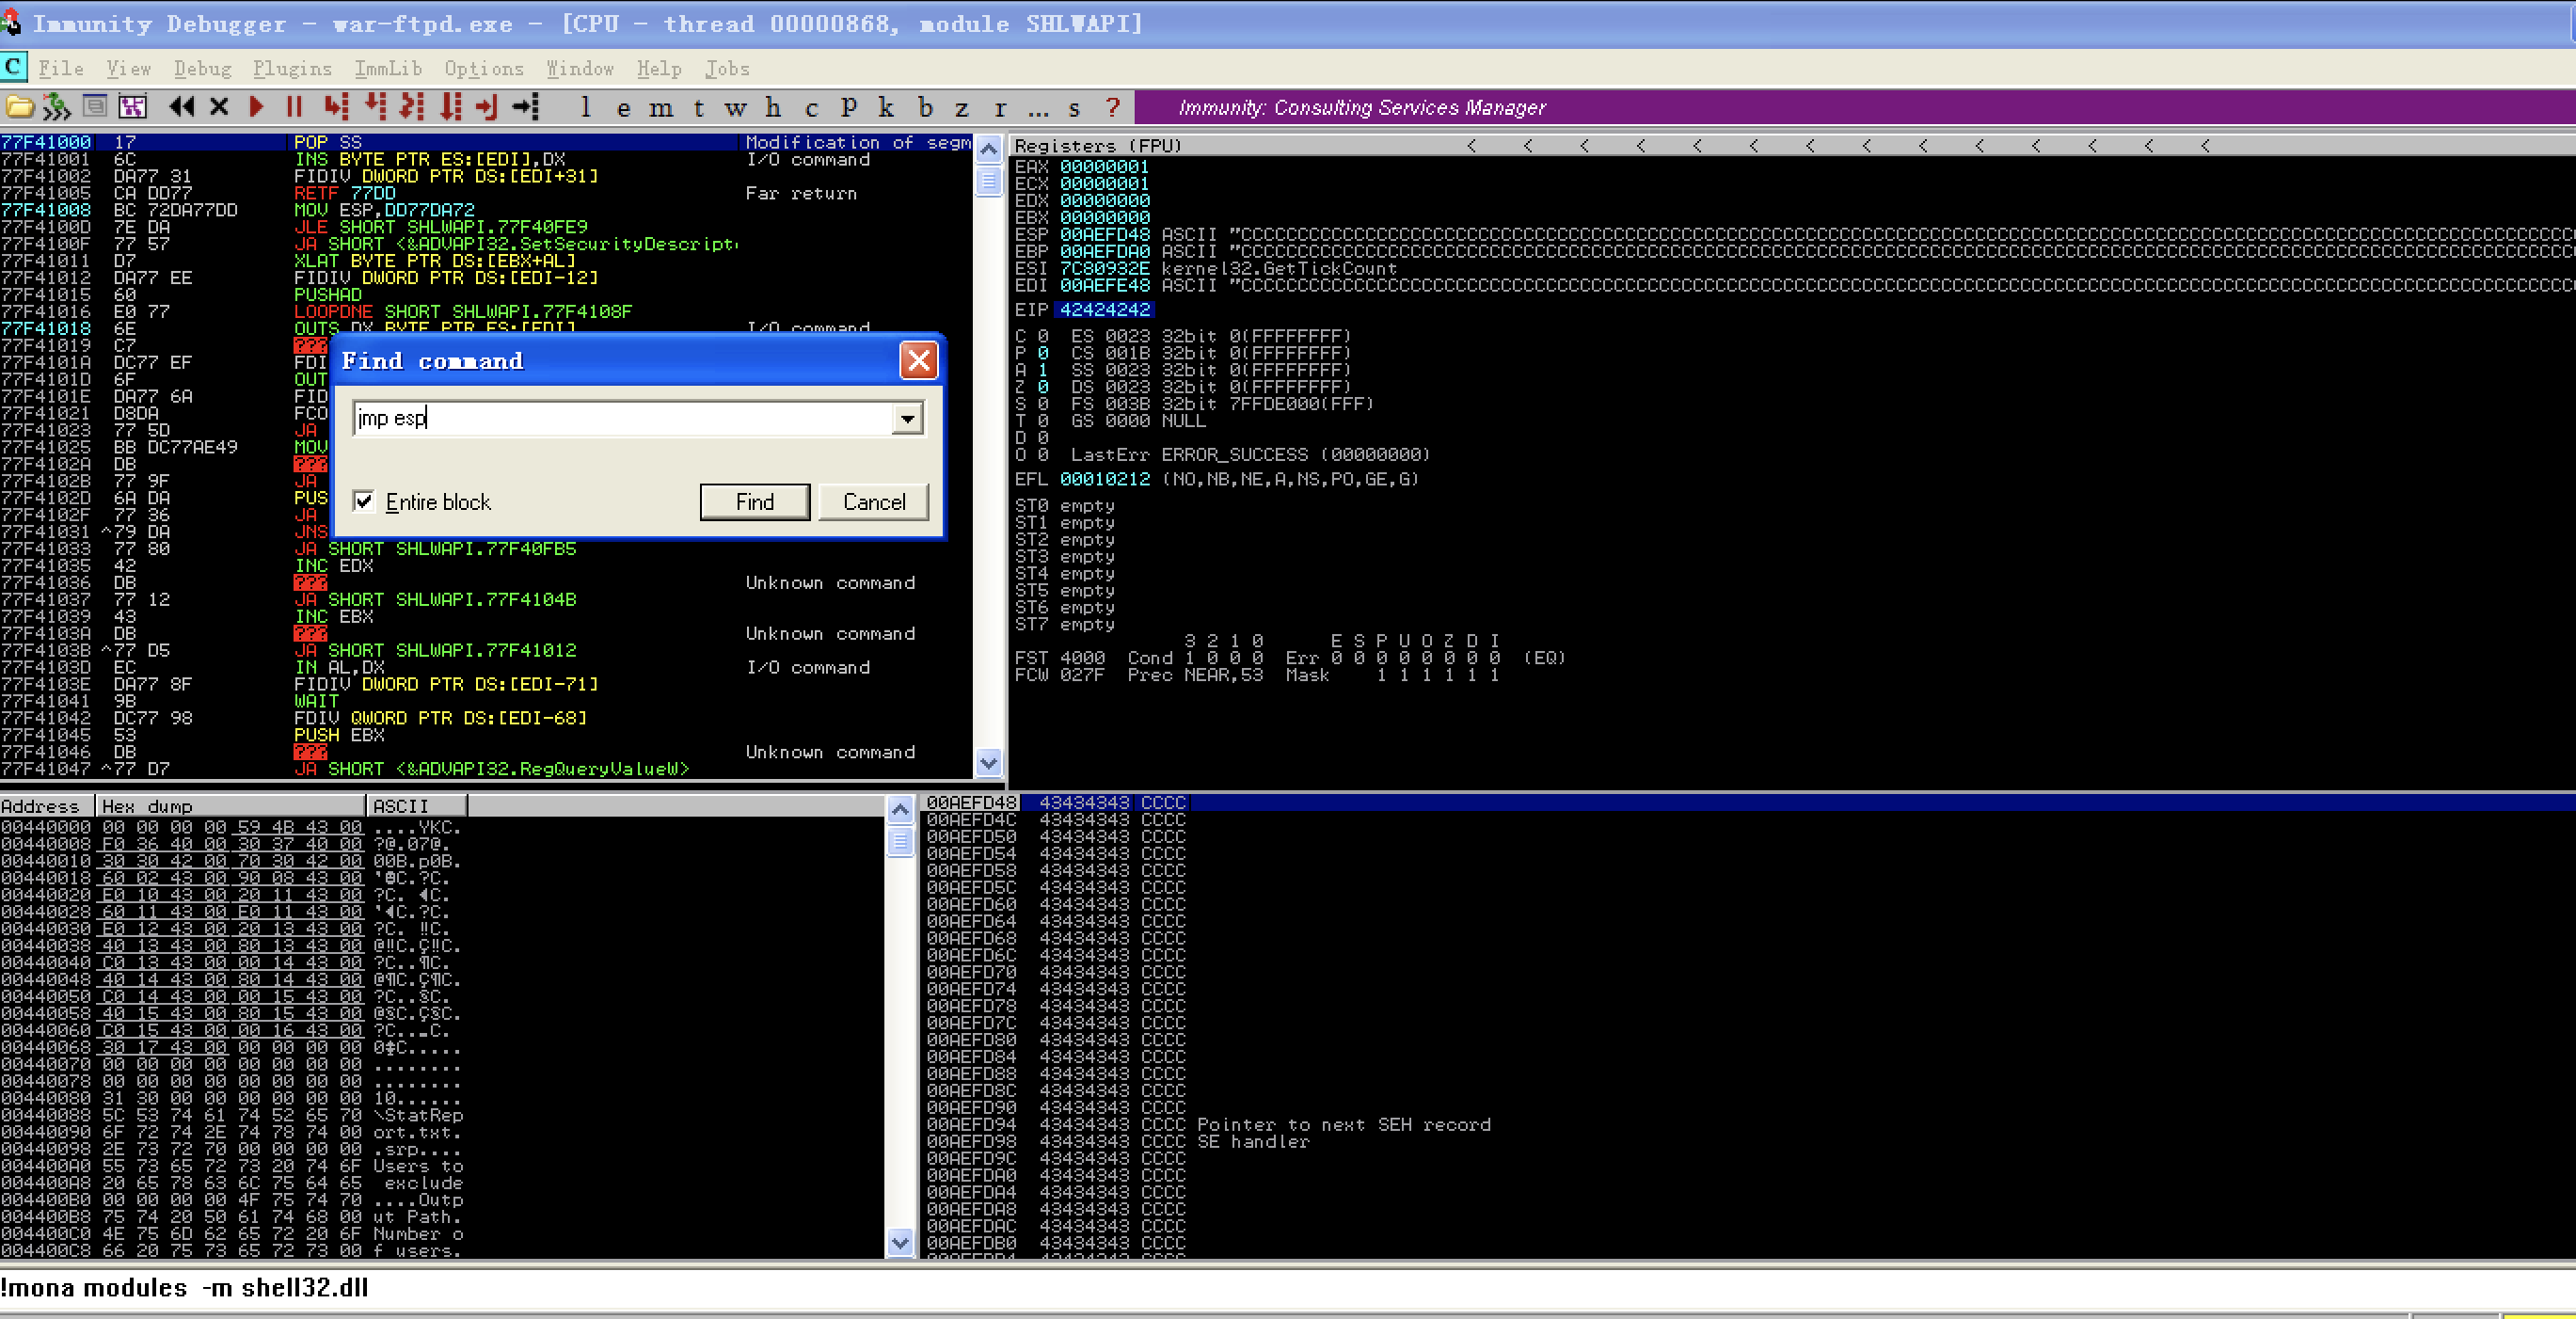
Task: Open the ImmLib menu
Action: point(388,68)
